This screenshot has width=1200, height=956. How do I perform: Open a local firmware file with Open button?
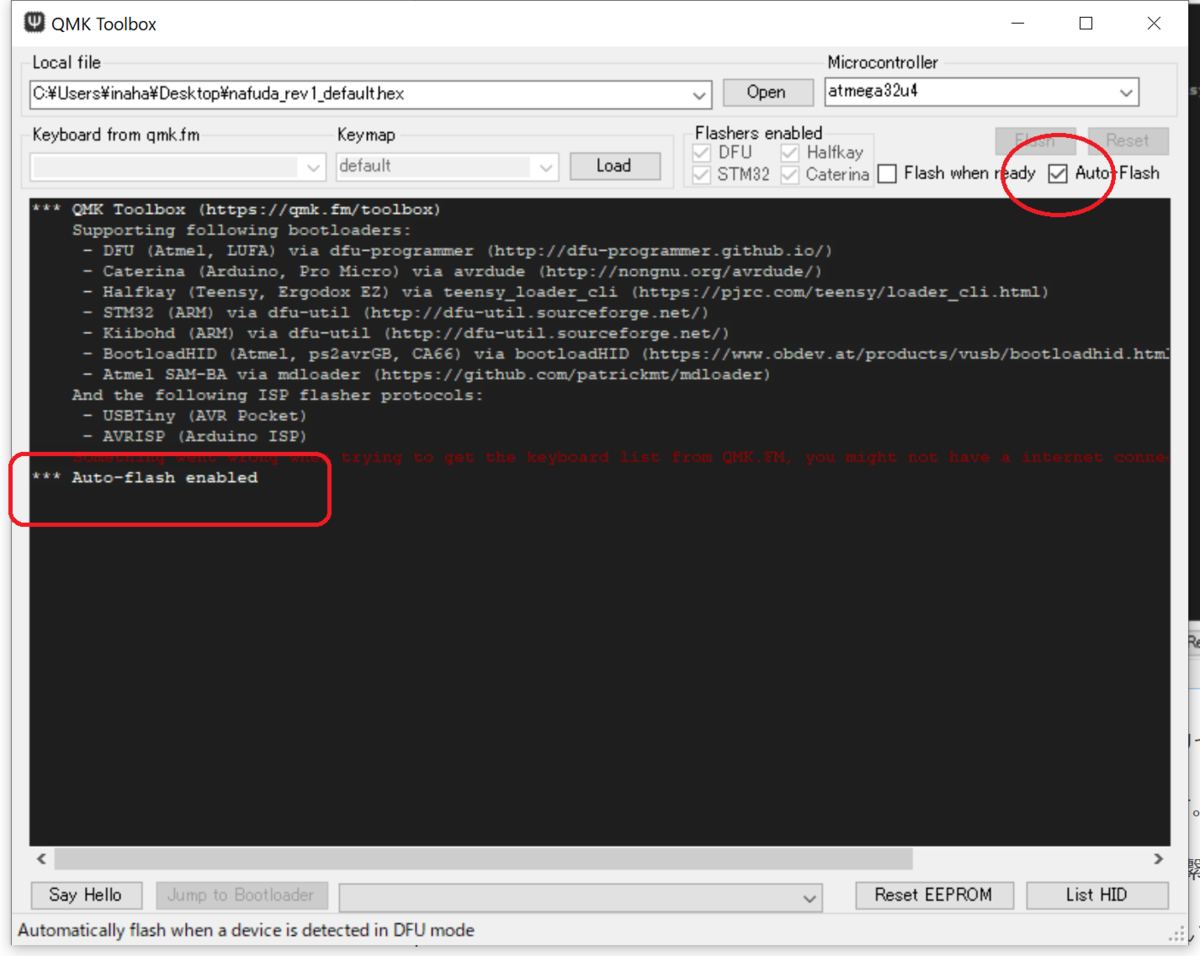click(766, 92)
